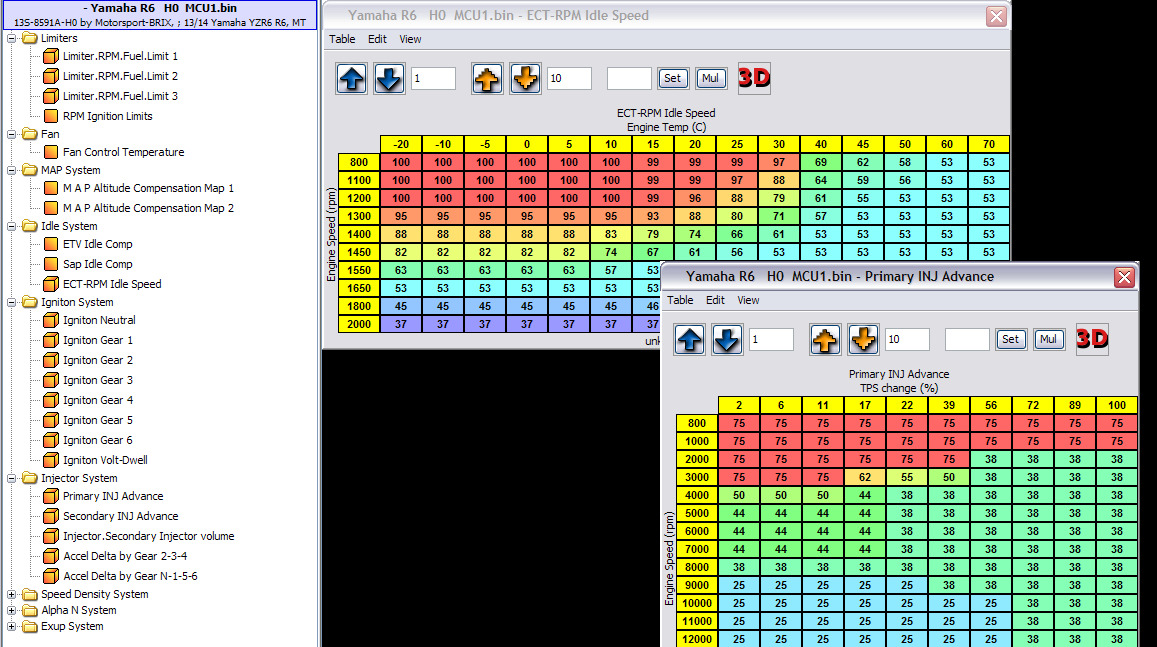Screen dimensions: 1157x647
Task: Select the 800 rpm, -20 C cell in idle table
Action: [x=401, y=161]
